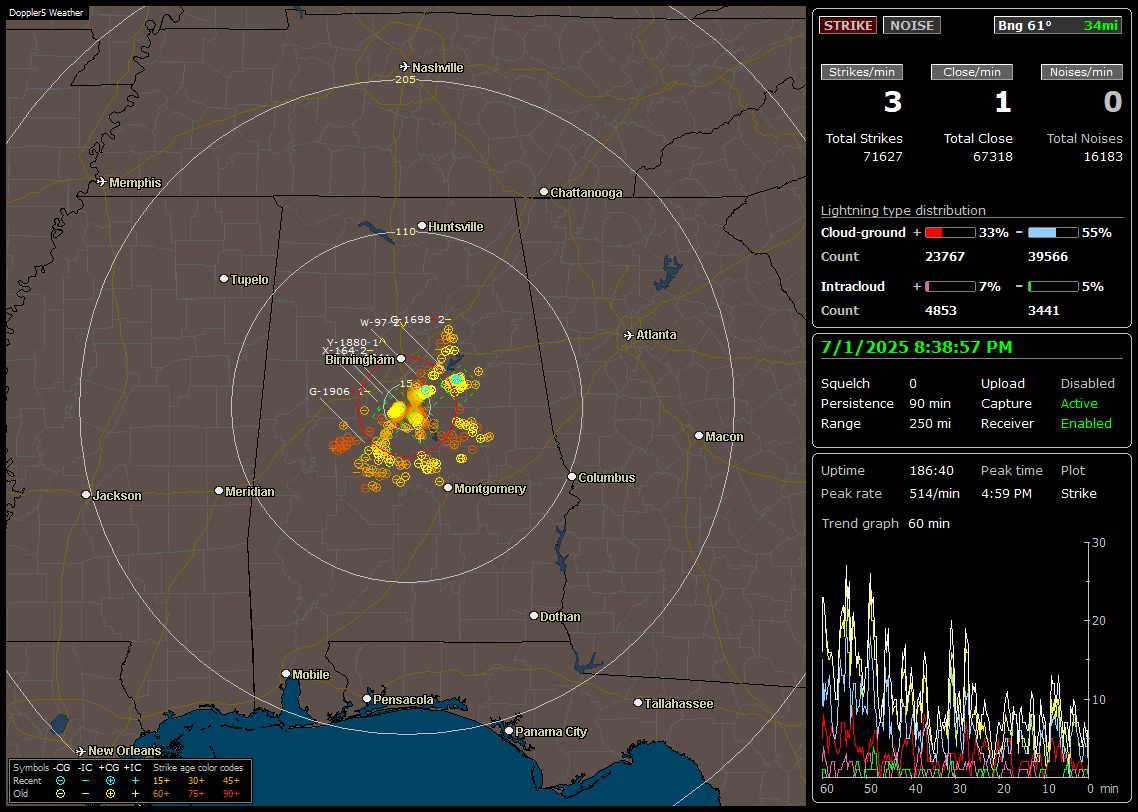Click the Memphis airport plane icon
Screen dimensions: 1138x812
102,181
